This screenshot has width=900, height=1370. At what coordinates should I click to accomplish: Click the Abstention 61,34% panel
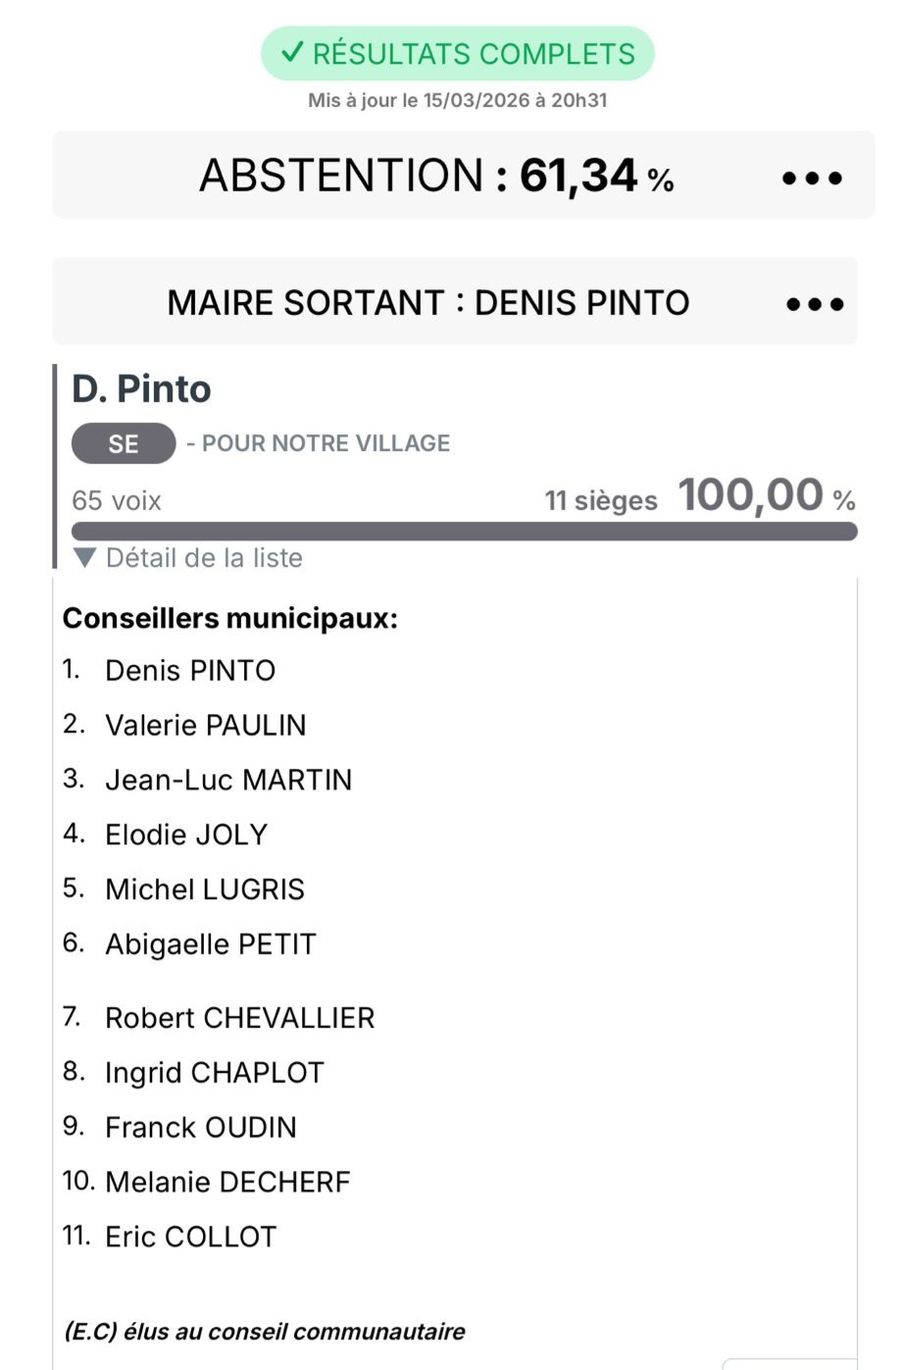tap(436, 176)
